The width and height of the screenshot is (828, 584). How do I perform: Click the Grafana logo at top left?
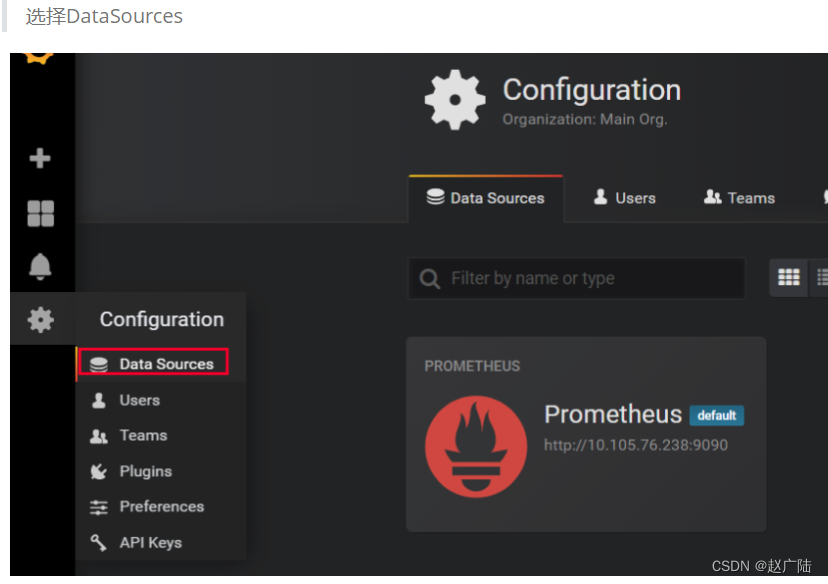click(x=39, y=58)
